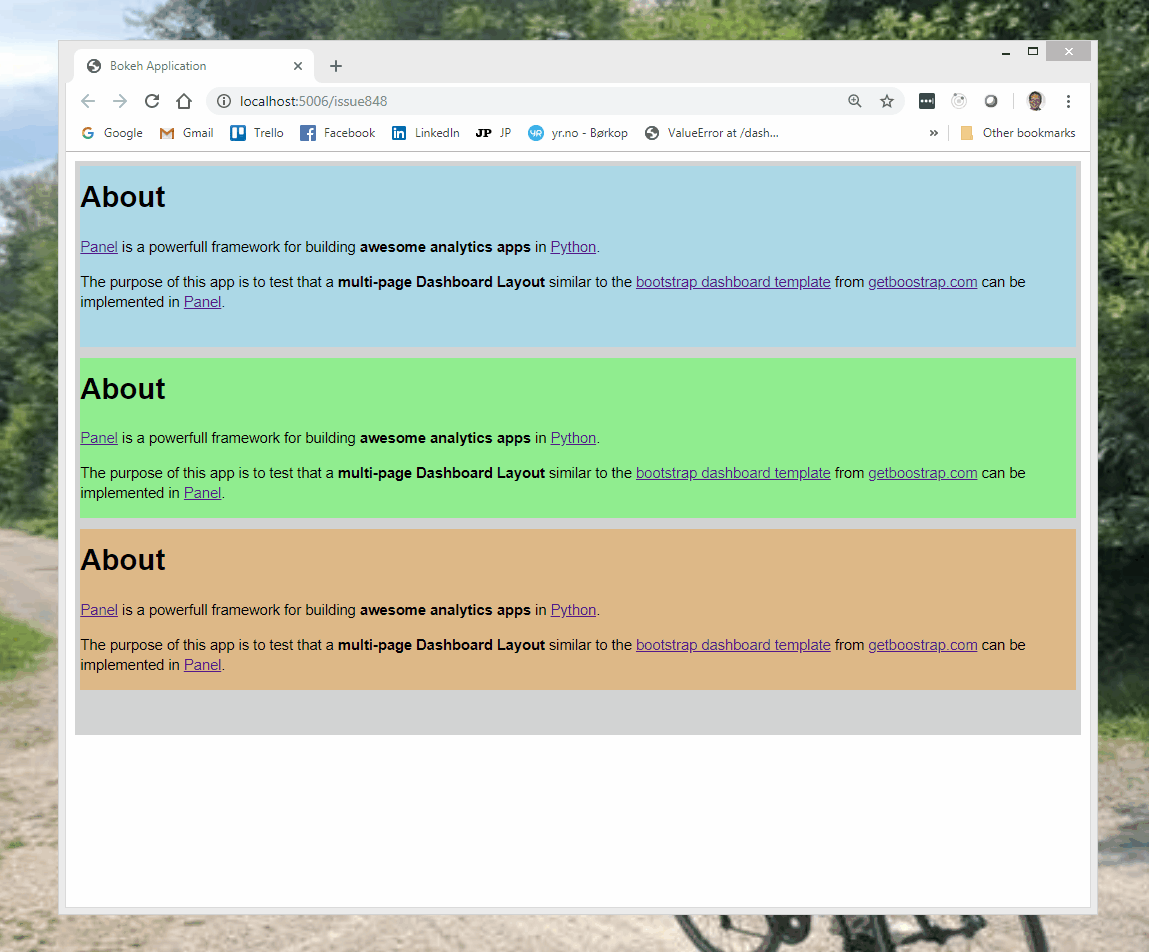The image size is (1149, 952).
Task: Close the Bokeh Application tab
Action: pos(298,66)
